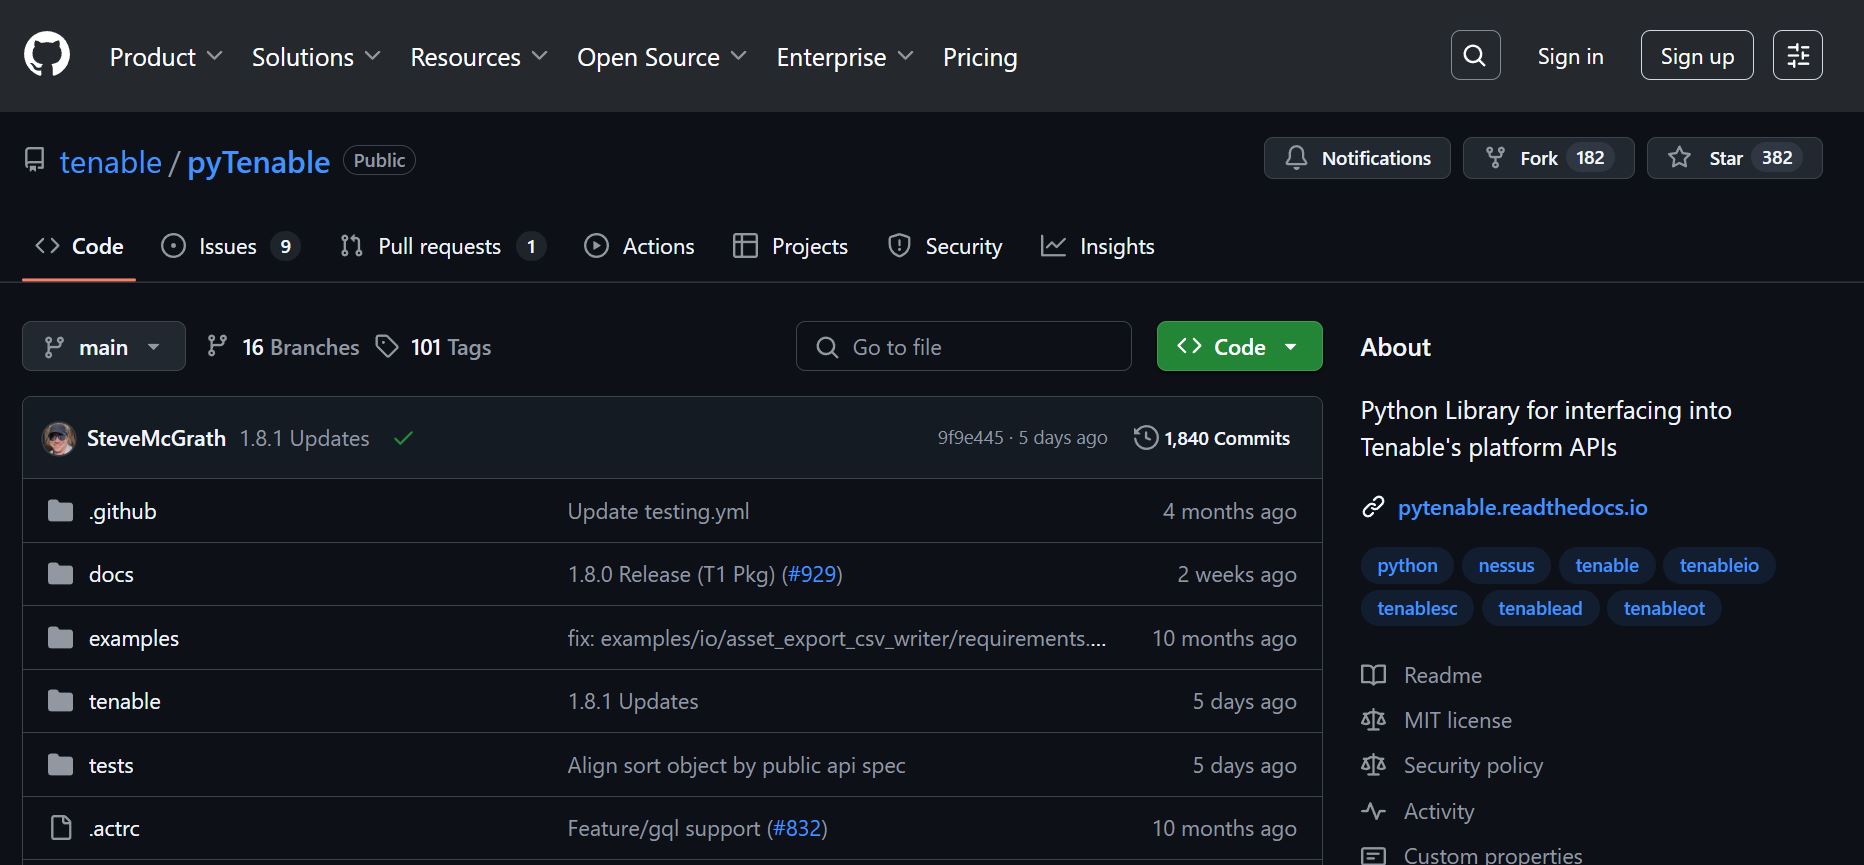Screen dimensions: 1864x865
Task: Switch to the Insights tab
Action: coord(1098,246)
